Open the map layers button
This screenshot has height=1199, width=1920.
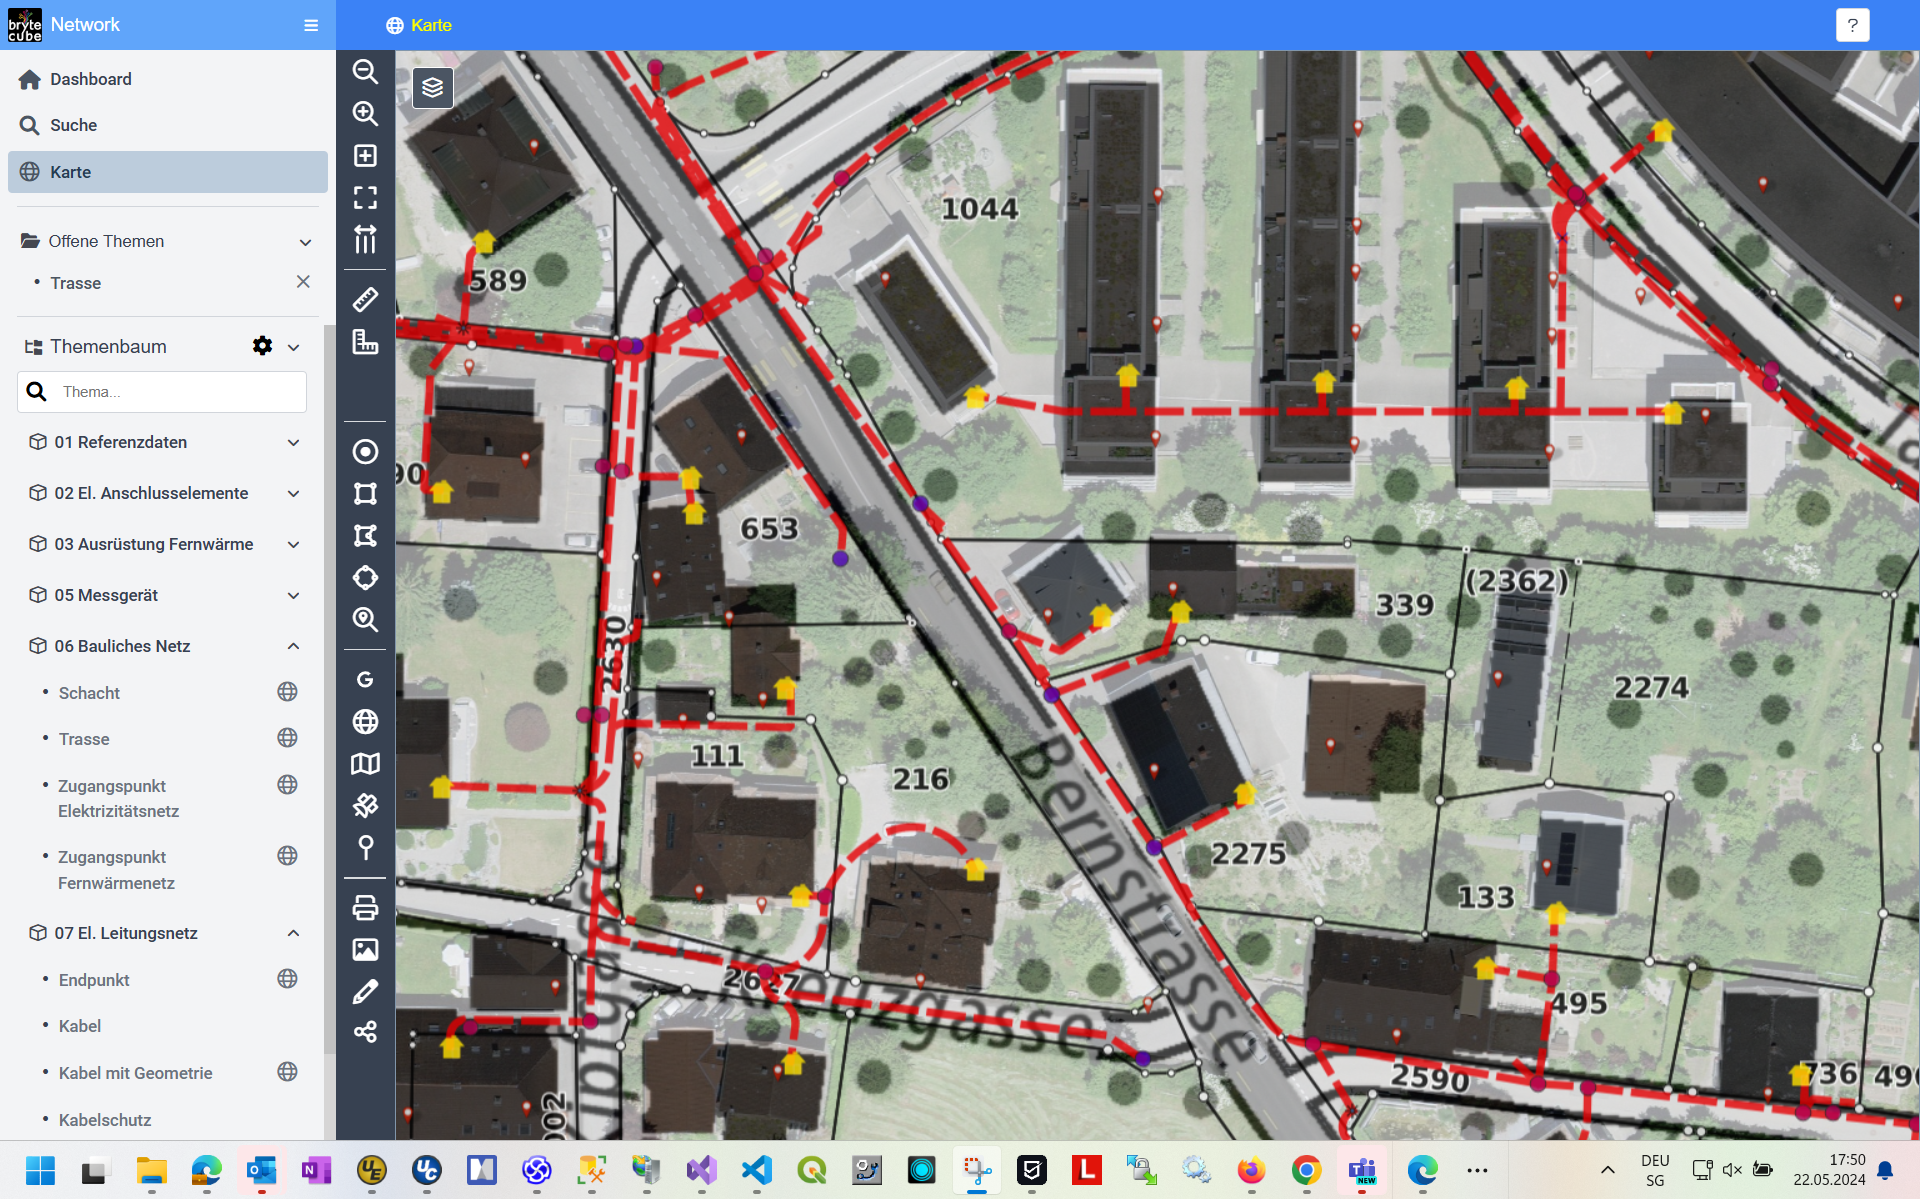click(432, 88)
